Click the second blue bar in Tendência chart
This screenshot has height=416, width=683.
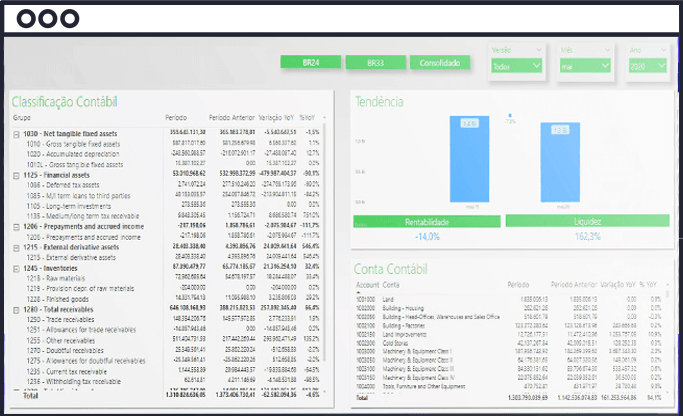[x=560, y=162]
